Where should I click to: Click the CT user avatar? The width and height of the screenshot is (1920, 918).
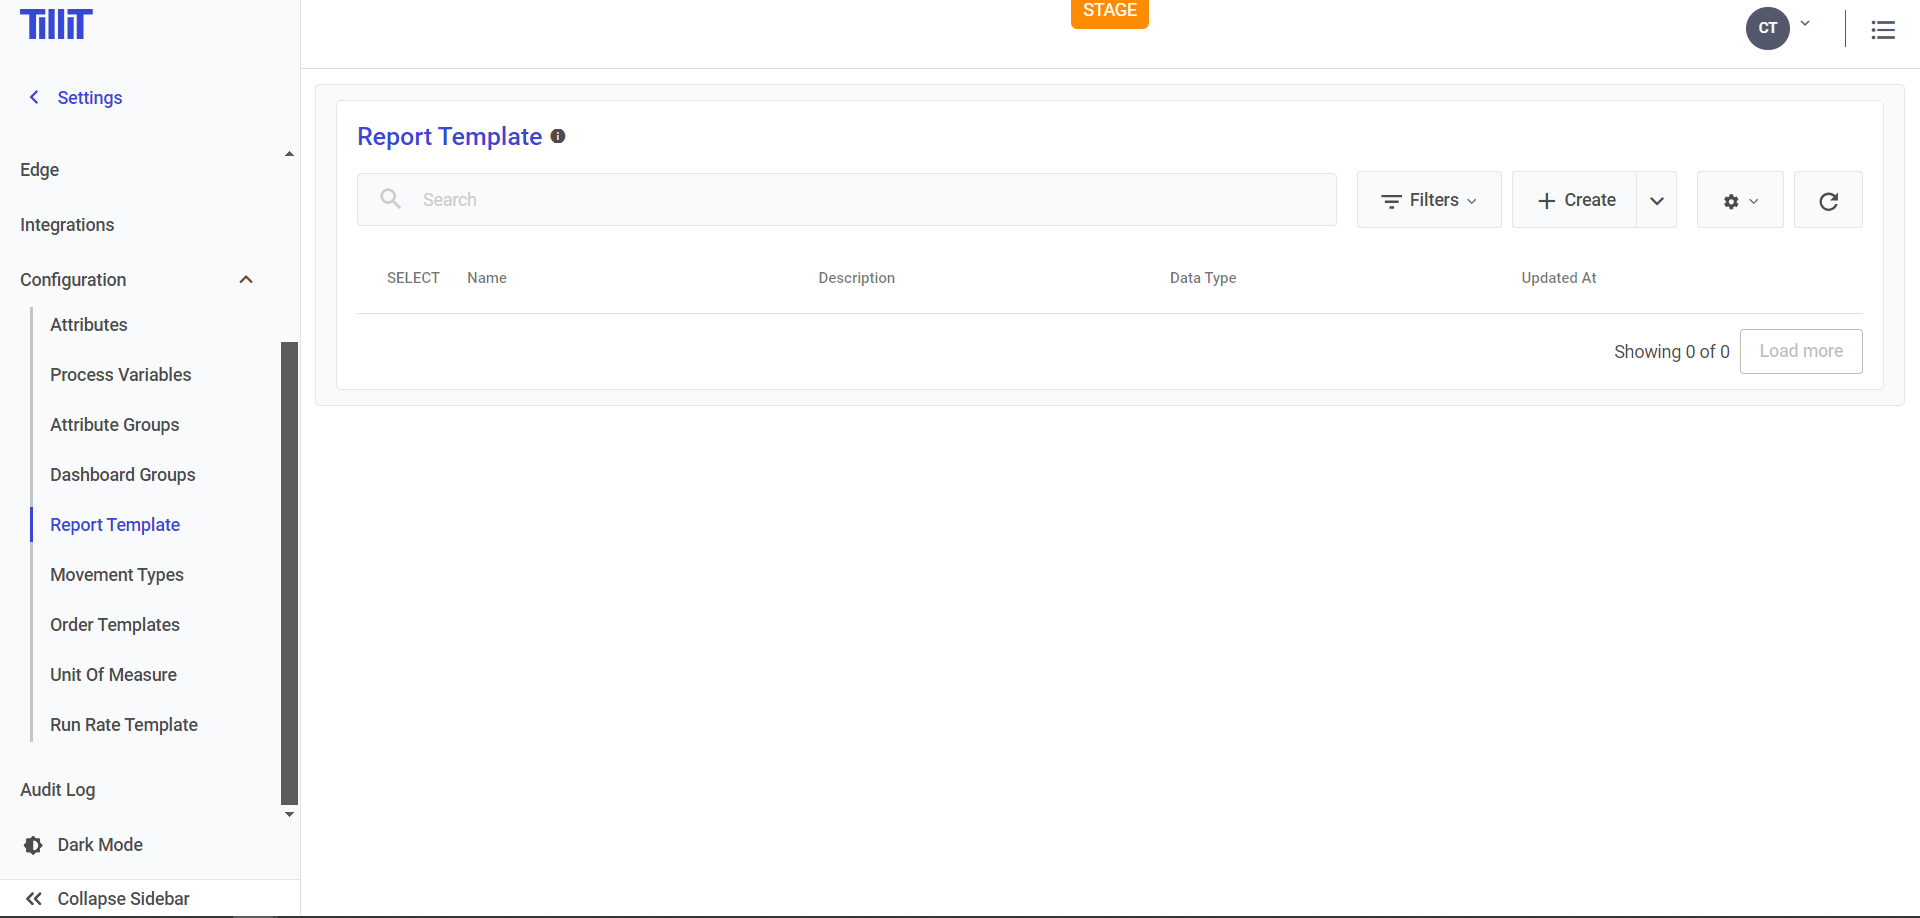click(1767, 28)
